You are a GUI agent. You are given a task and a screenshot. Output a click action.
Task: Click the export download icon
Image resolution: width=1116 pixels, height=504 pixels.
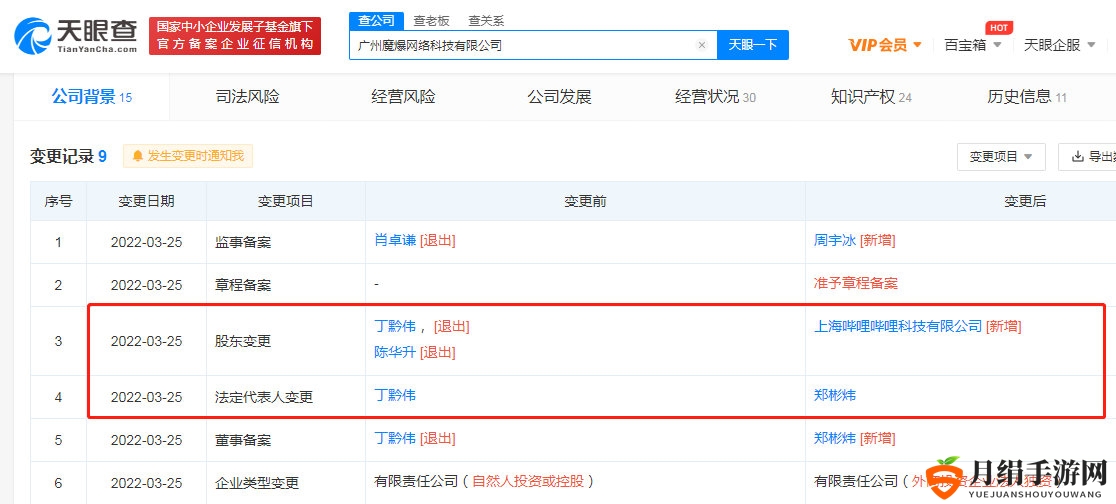(x=1078, y=157)
